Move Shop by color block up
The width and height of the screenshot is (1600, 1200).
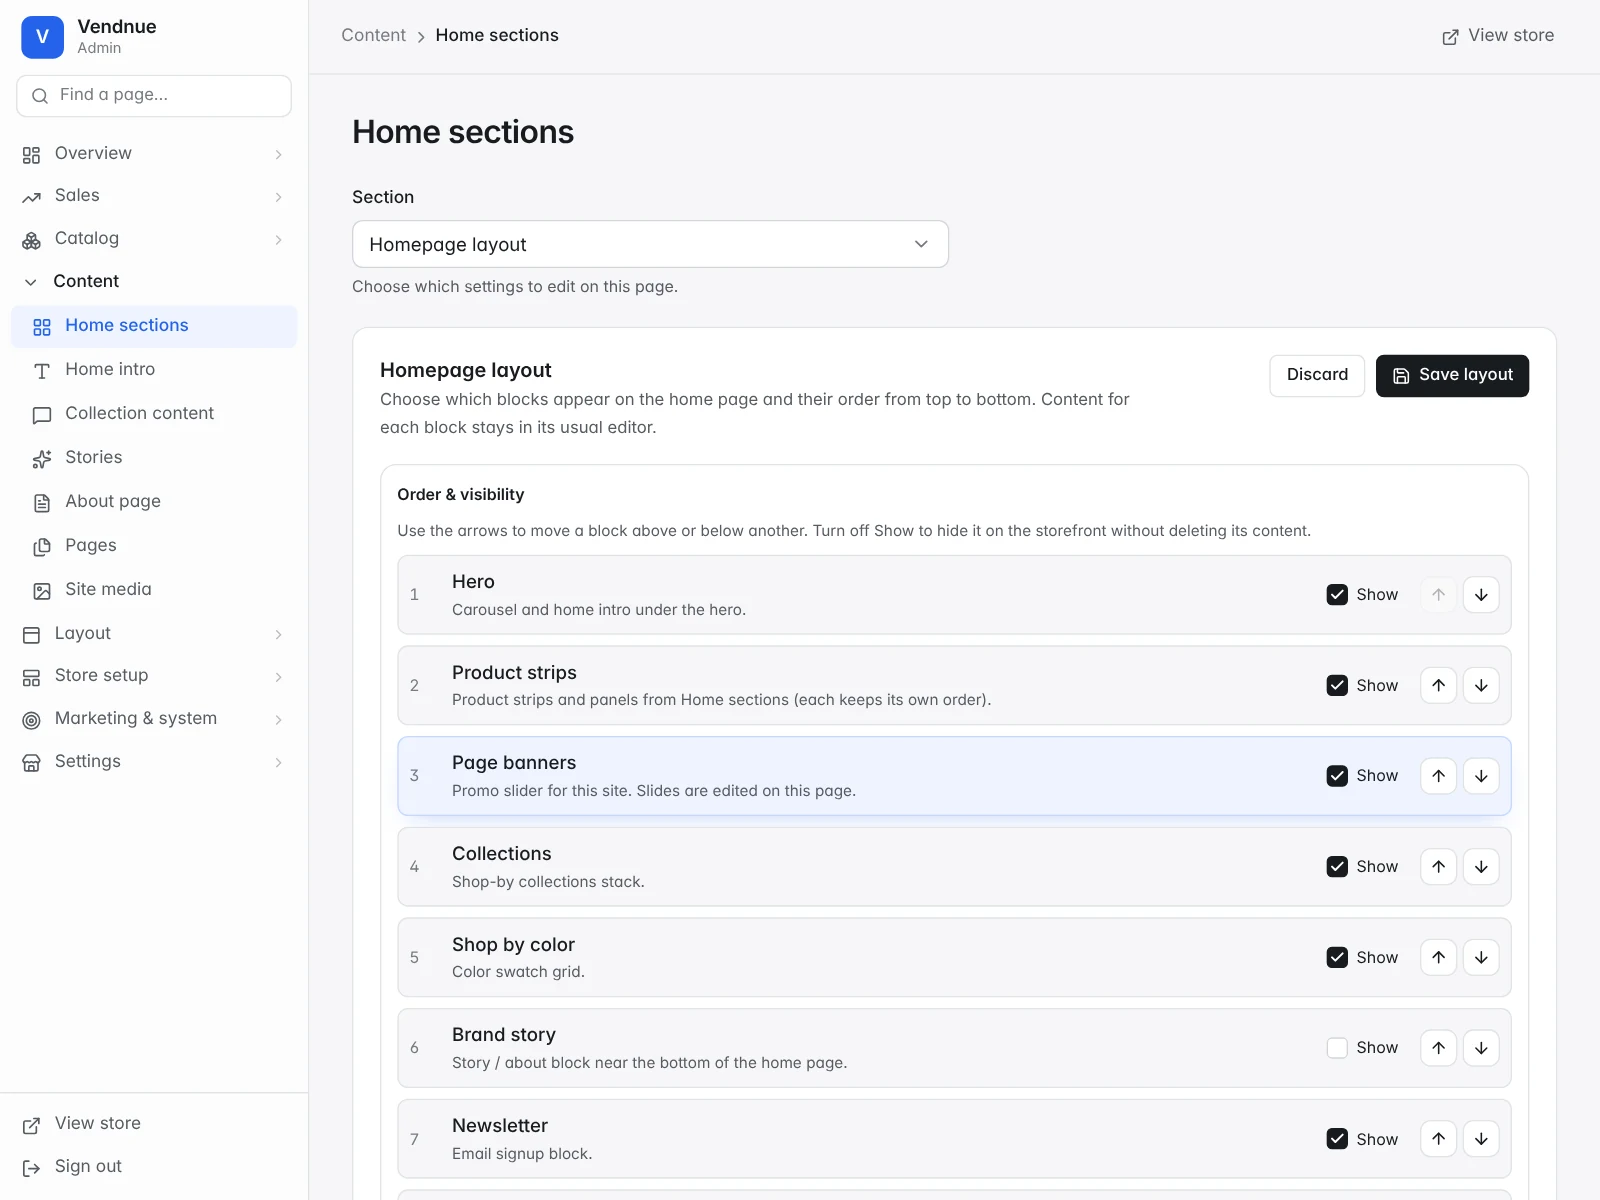(x=1438, y=957)
